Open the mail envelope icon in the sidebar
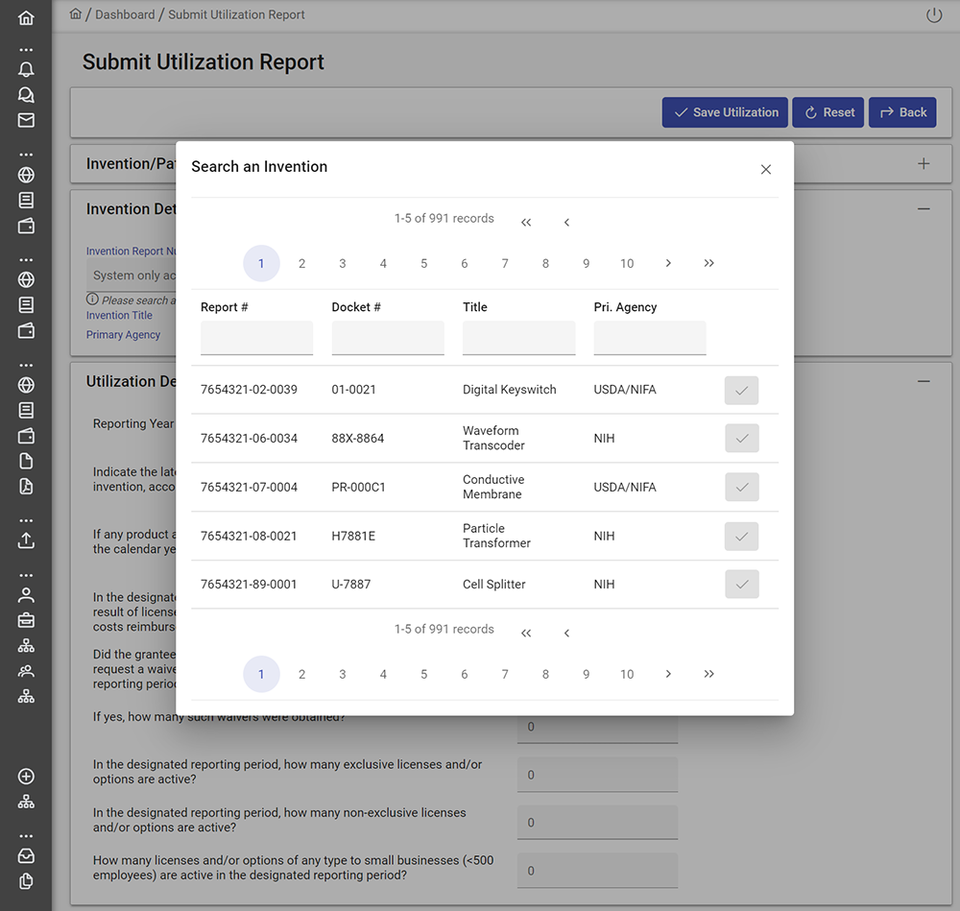The width and height of the screenshot is (960, 911). pyautogui.click(x=26, y=120)
